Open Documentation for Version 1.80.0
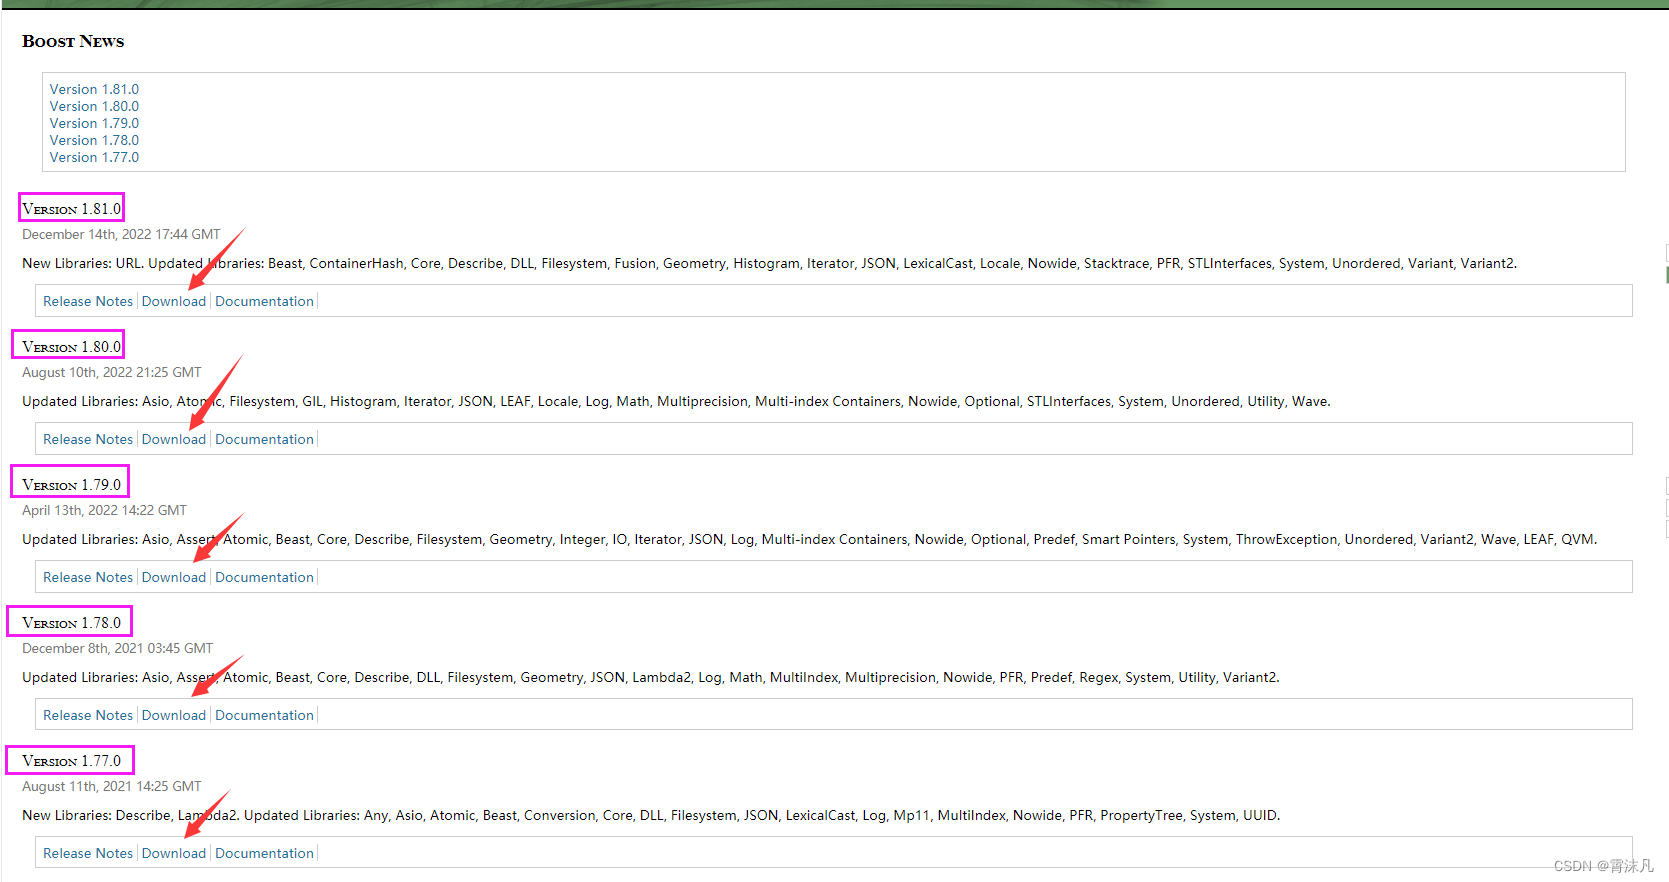The width and height of the screenshot is (1669, 882). pyautogui.click(x=264, y=439)
